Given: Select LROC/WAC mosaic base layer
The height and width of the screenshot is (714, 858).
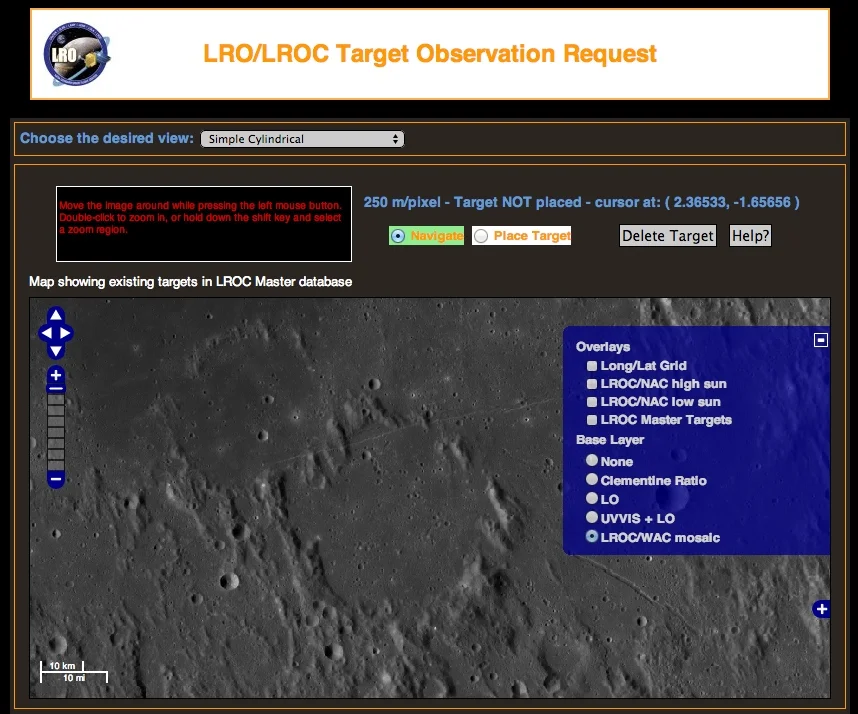Looking at the screenshot, I should (x=592, y=536).
